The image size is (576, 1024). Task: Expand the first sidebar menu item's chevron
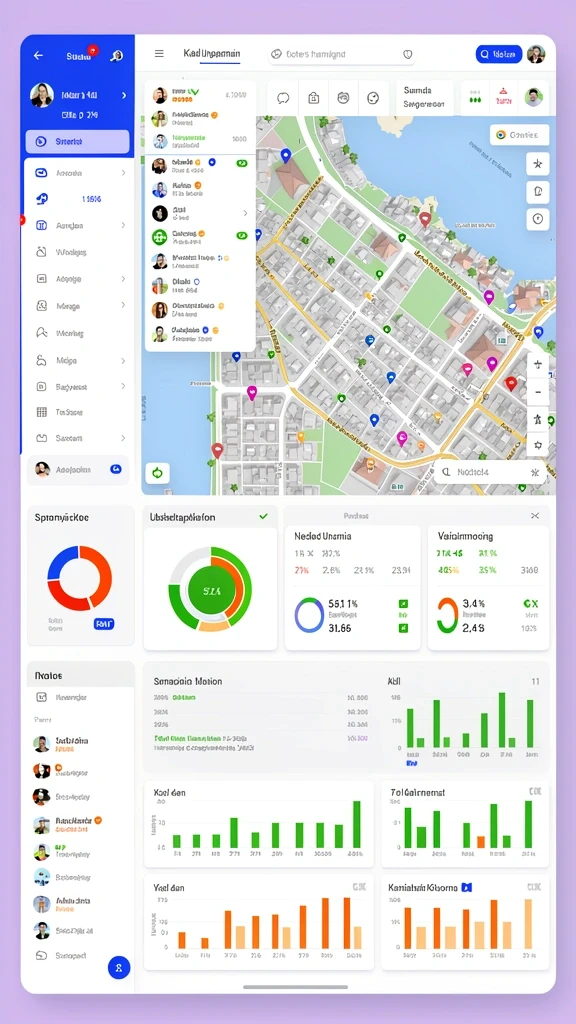point(123,173)
